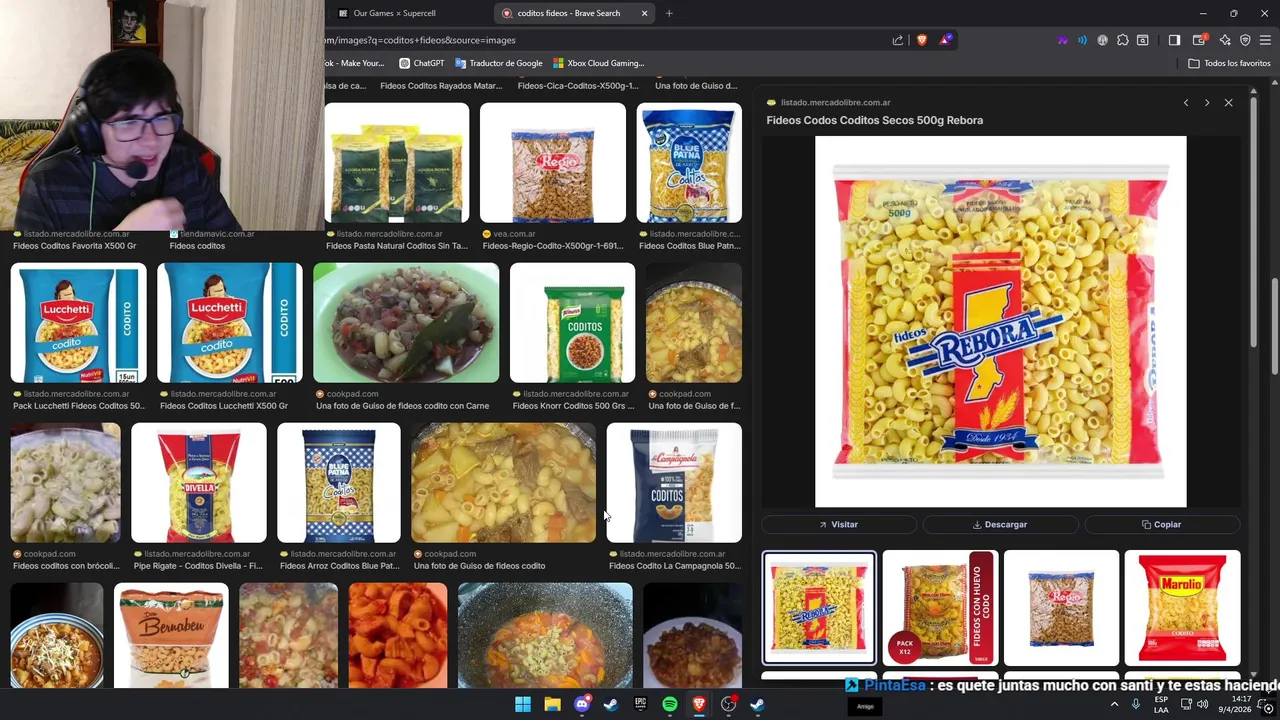Image resolution: width=1280 pixels, height=720 pixels.
Task: Open Windows Start menu
Action: [x=523, y=704]
